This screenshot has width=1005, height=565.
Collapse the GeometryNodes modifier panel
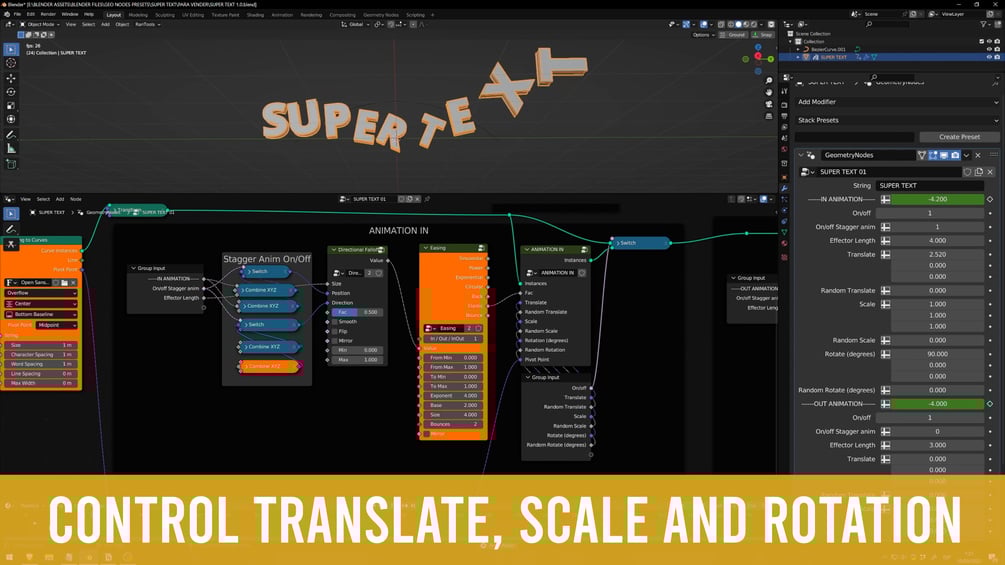click(801, 155)
